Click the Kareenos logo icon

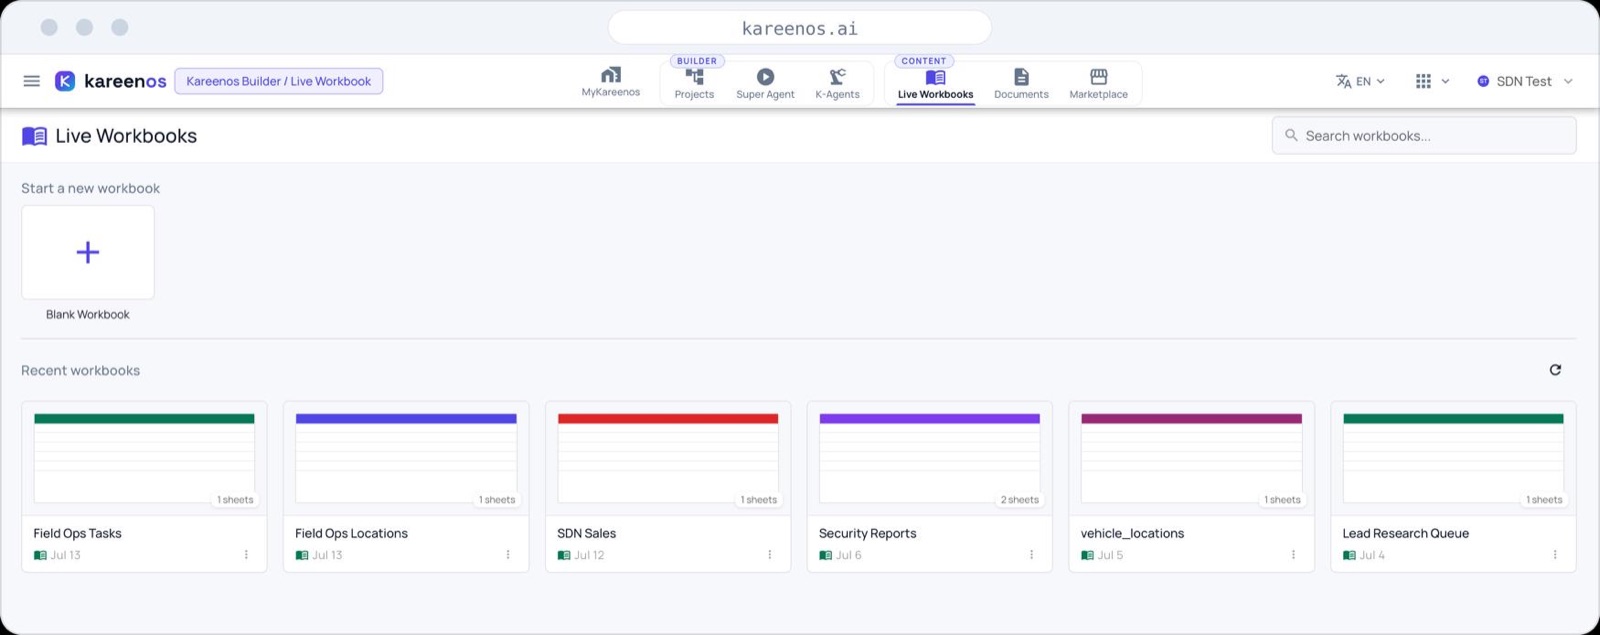coord(65,81)
